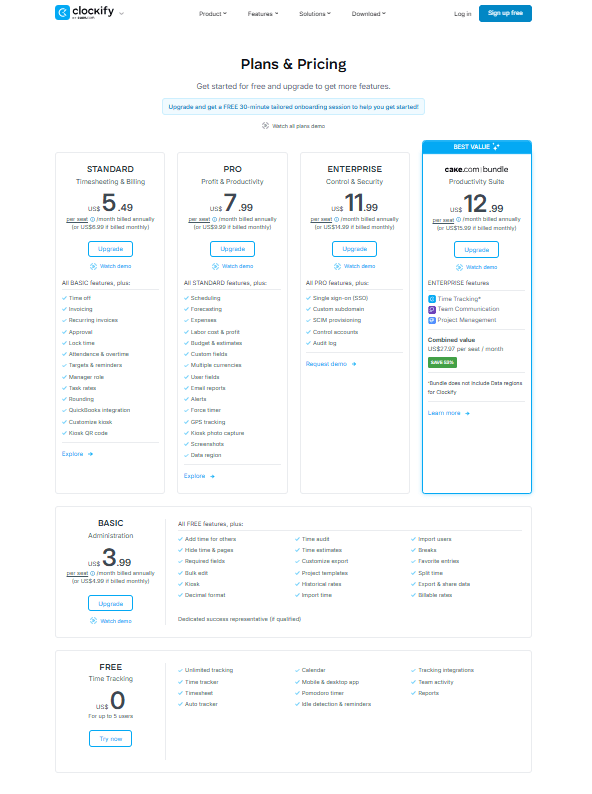Open the Features dropdown menu

(x=263, y=14)
